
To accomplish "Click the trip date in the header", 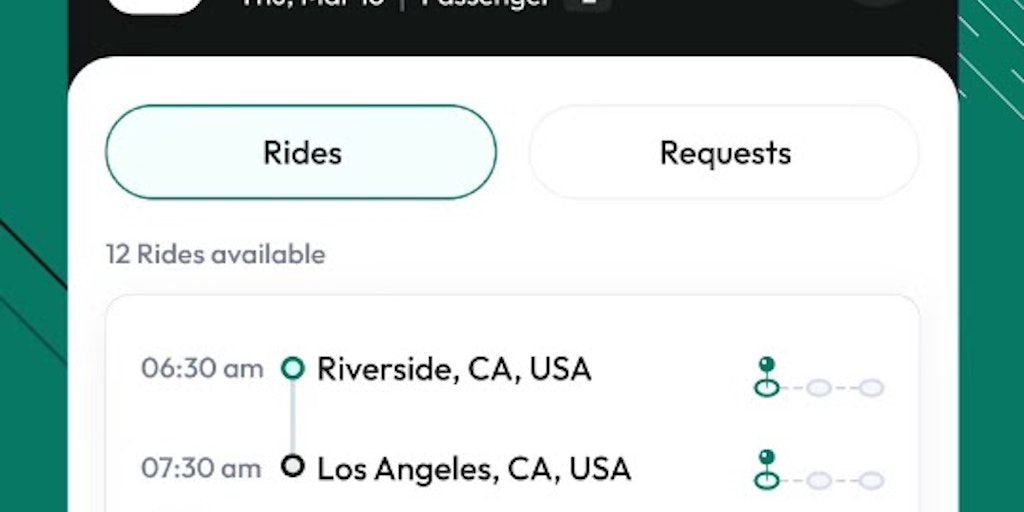I will [x=312, y=3].
